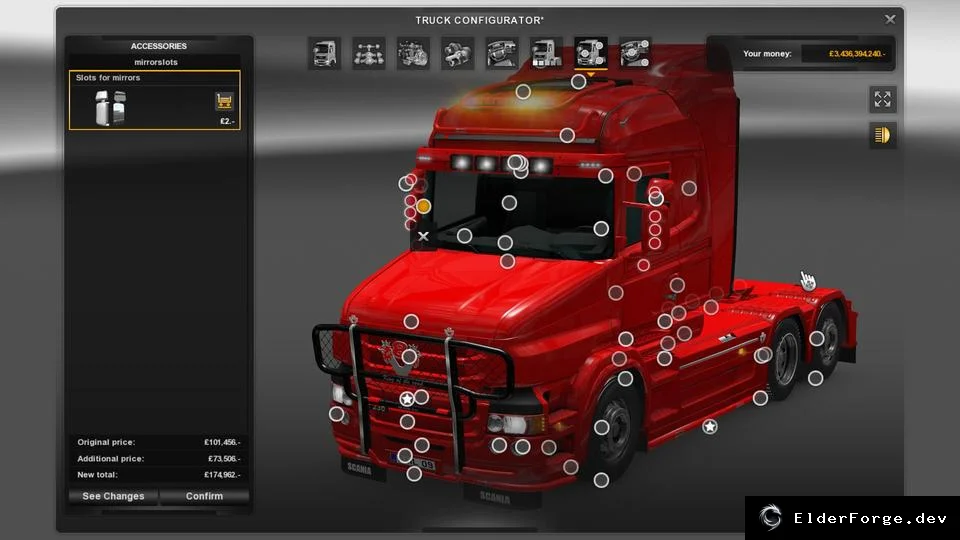Toggle the truck headlights preview
Viewport: 960px width, 540px height.
pos(882,135)
